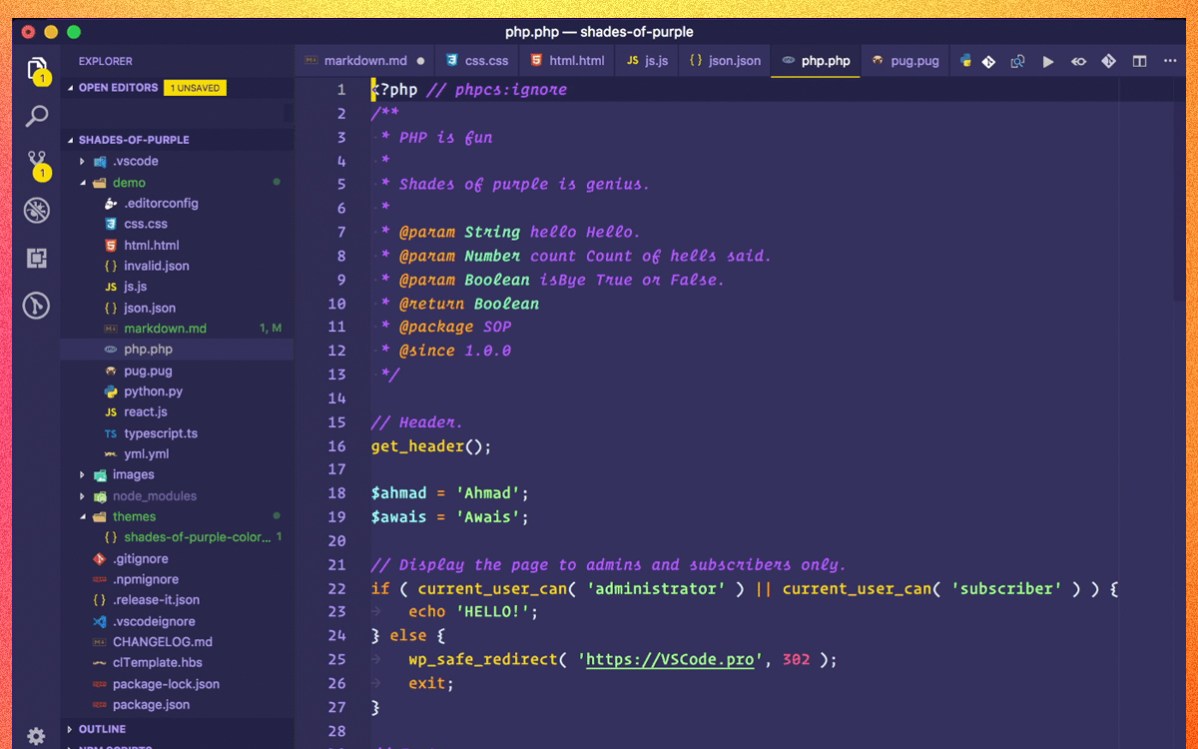Click the '@since 1.0.0' comment line

(x=455, y=351)
